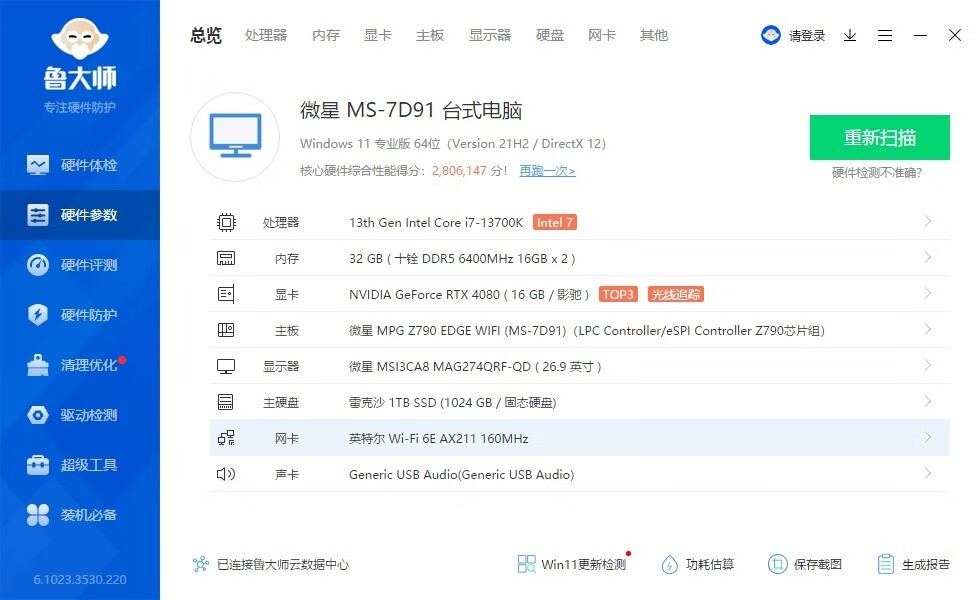Expand the 主硬盘 row chevron
The image size is (980, 600).
coord(928,401)
